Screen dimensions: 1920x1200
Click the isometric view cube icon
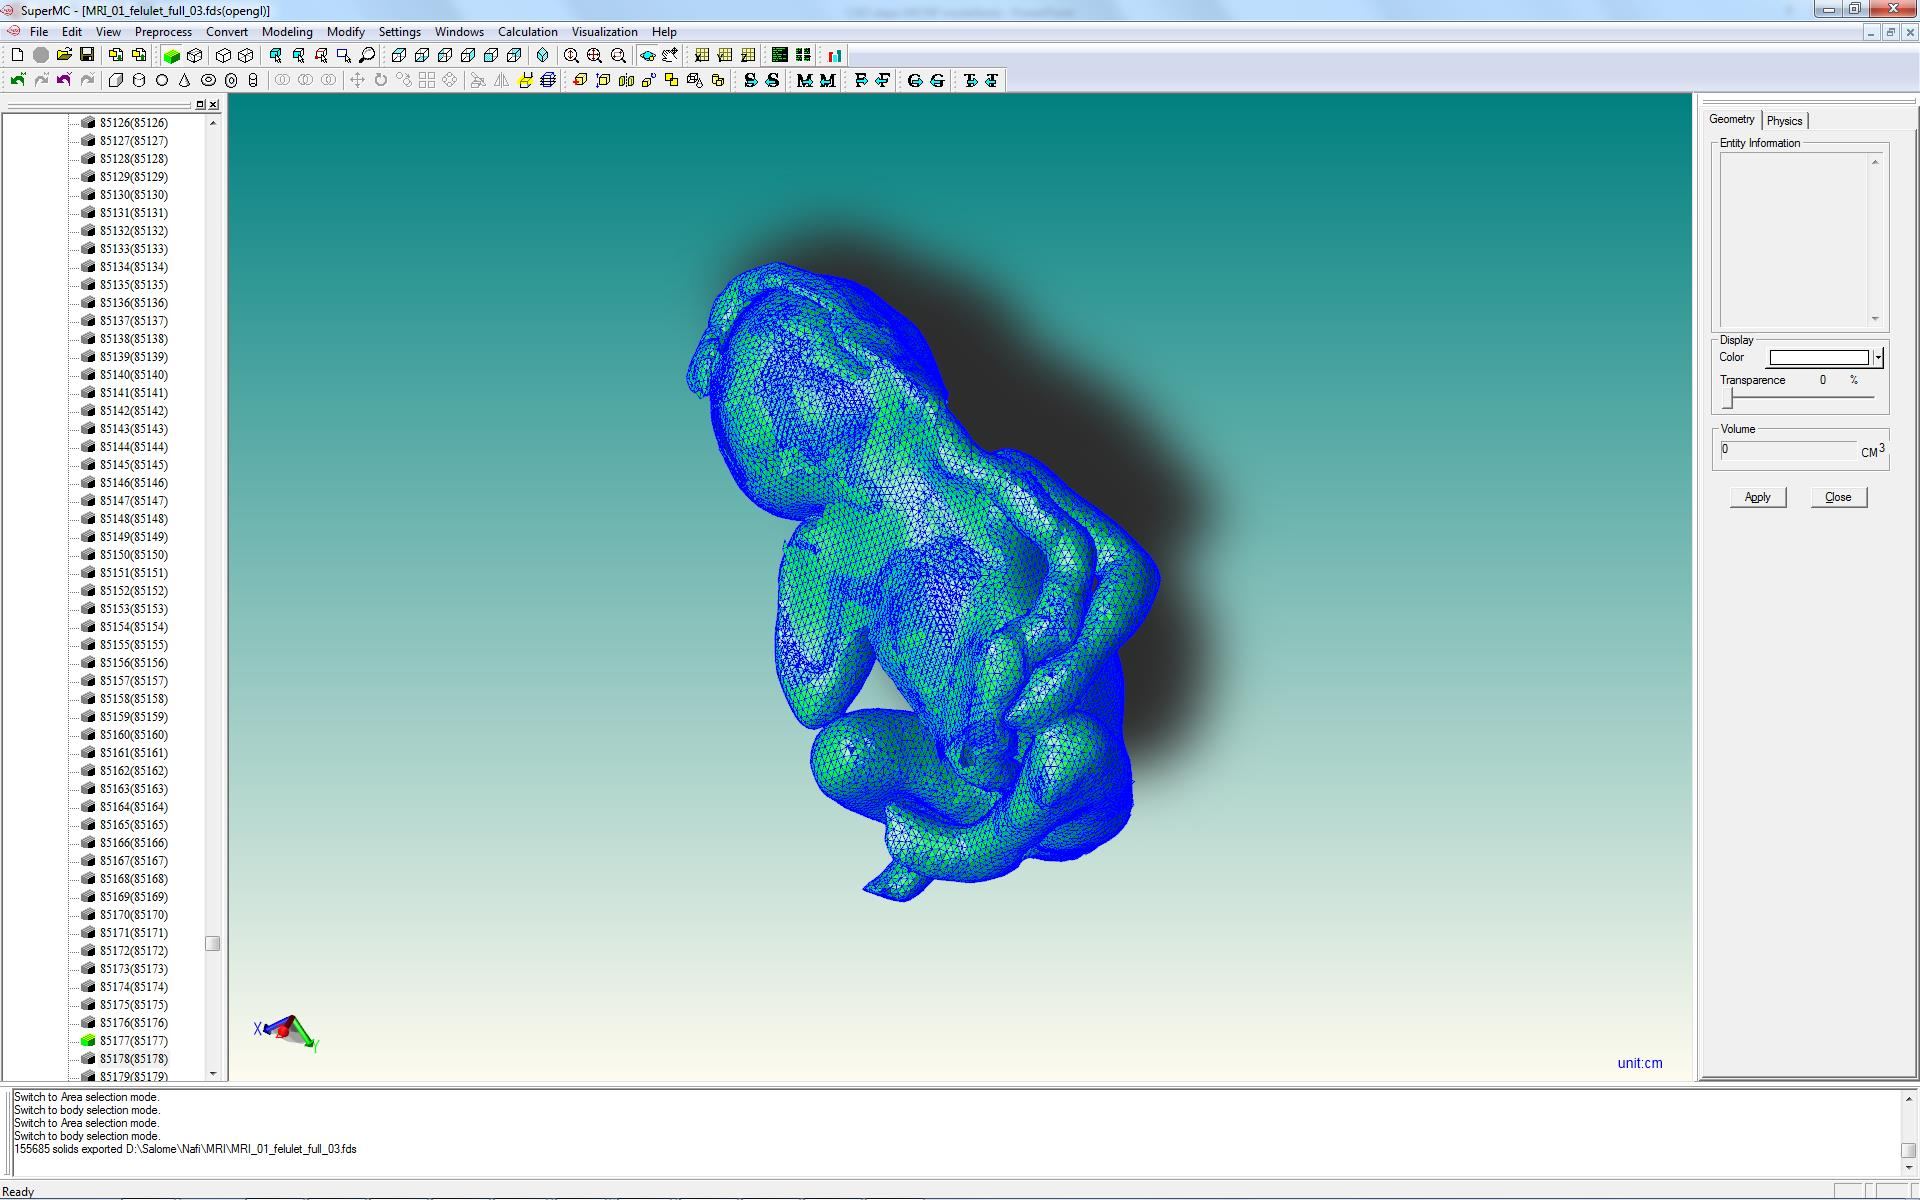543,55
